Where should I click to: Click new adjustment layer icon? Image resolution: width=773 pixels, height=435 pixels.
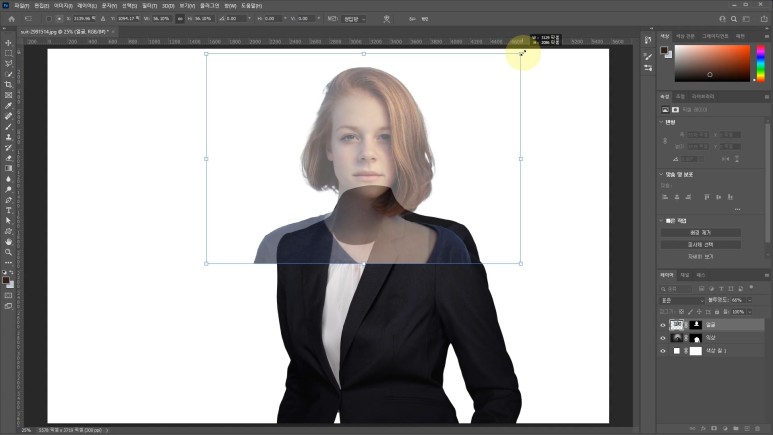click(x=725, y=429)
